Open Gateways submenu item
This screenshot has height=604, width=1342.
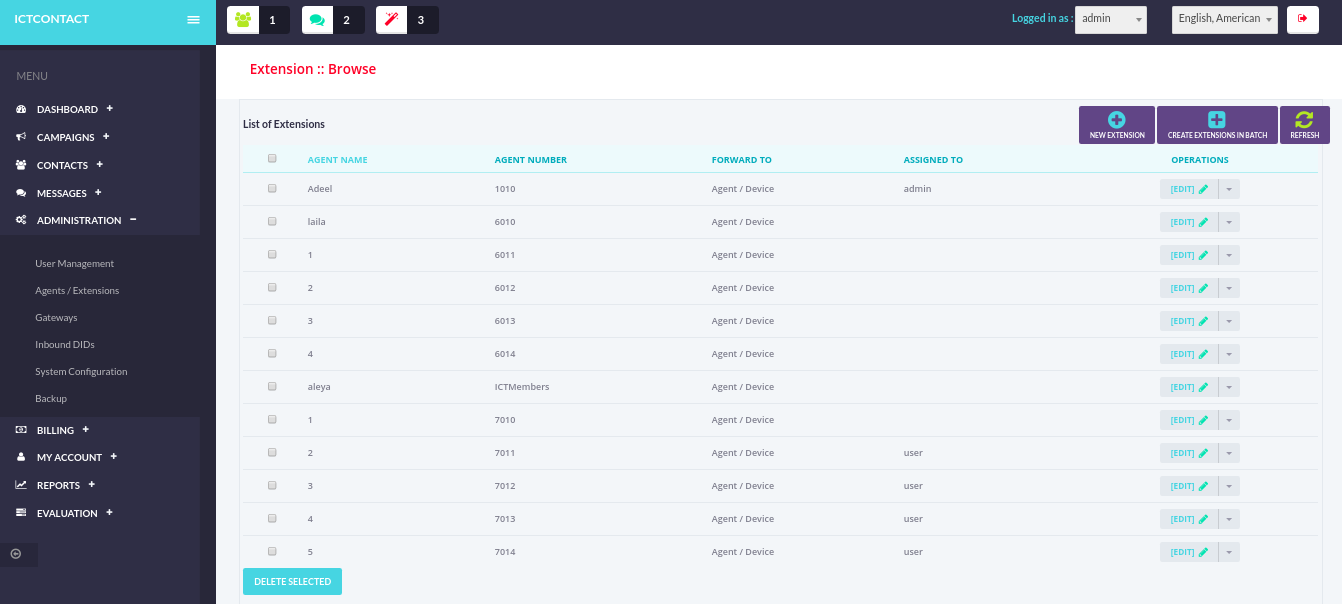pyautogui.click(x=56, y=318)
